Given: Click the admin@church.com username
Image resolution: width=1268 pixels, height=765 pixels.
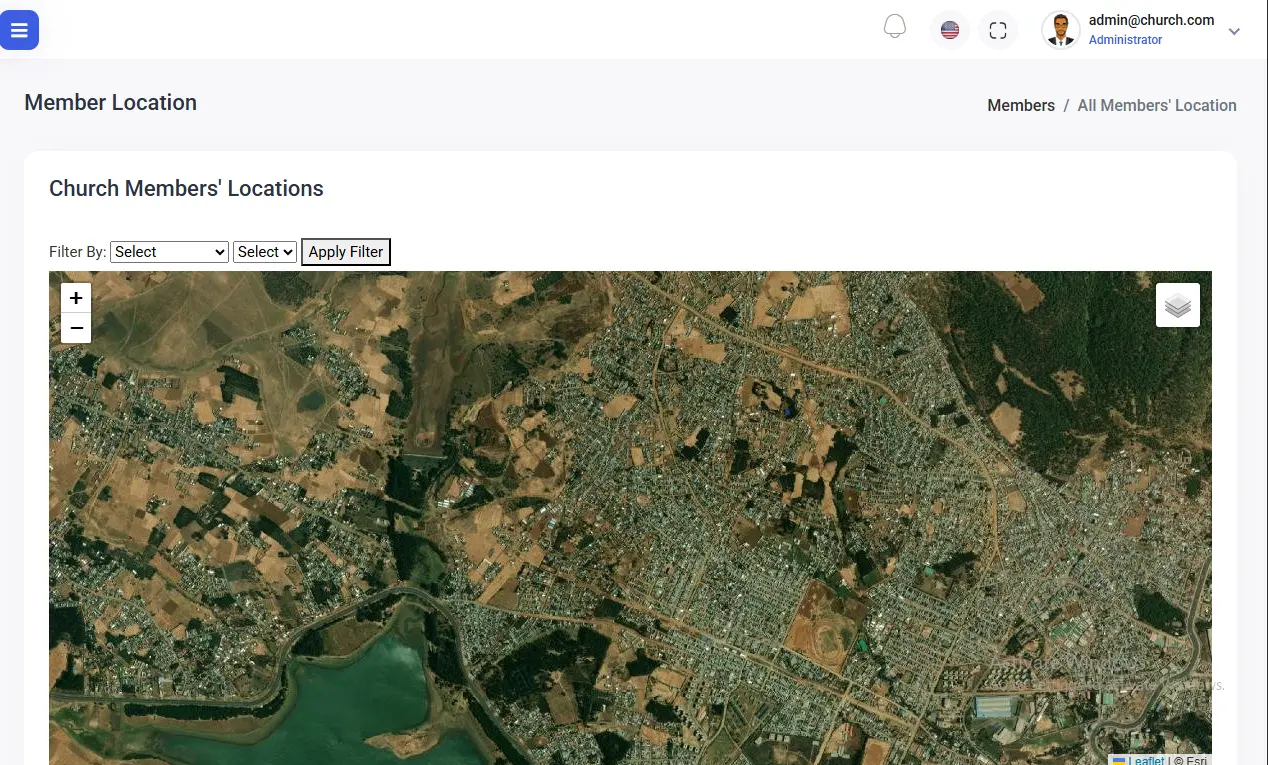Looking at the screenshot, I should click(1151, 20).
